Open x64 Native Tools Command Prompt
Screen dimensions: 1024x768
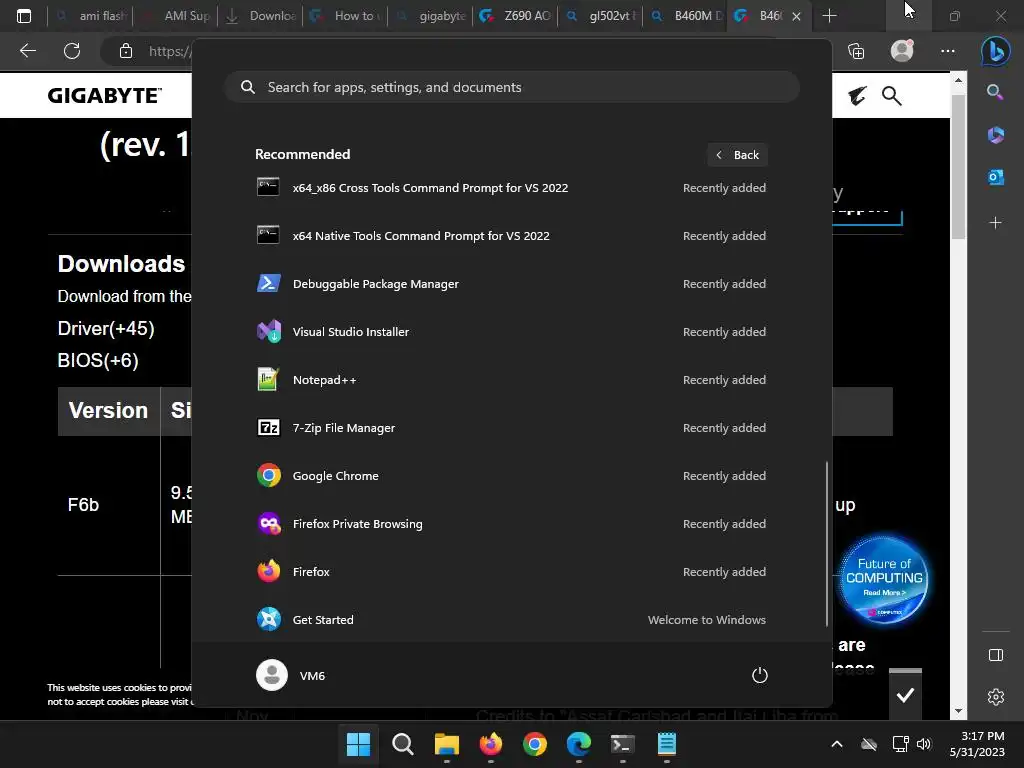(511, 236)
